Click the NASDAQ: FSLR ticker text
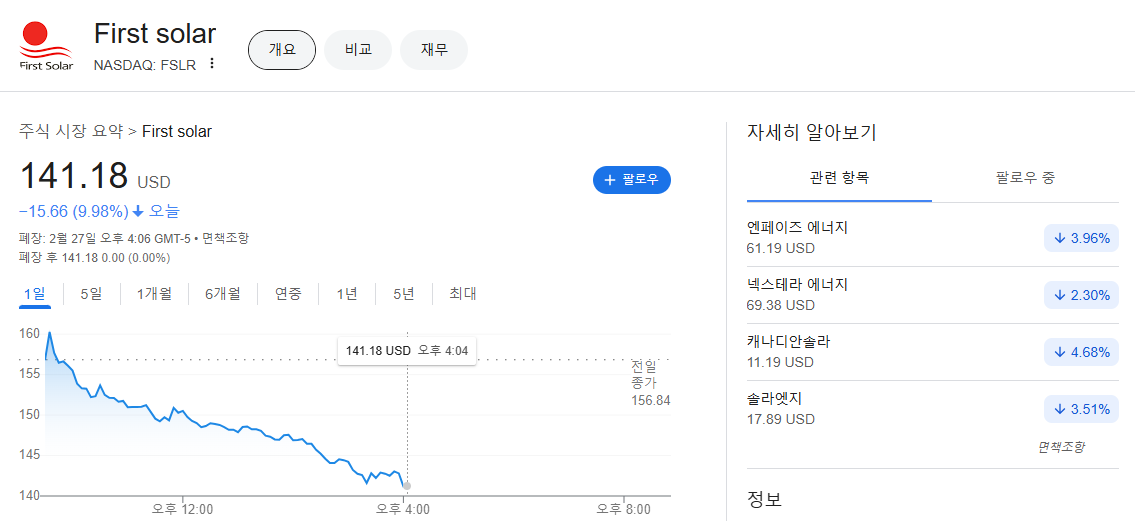 click(145, 64)
